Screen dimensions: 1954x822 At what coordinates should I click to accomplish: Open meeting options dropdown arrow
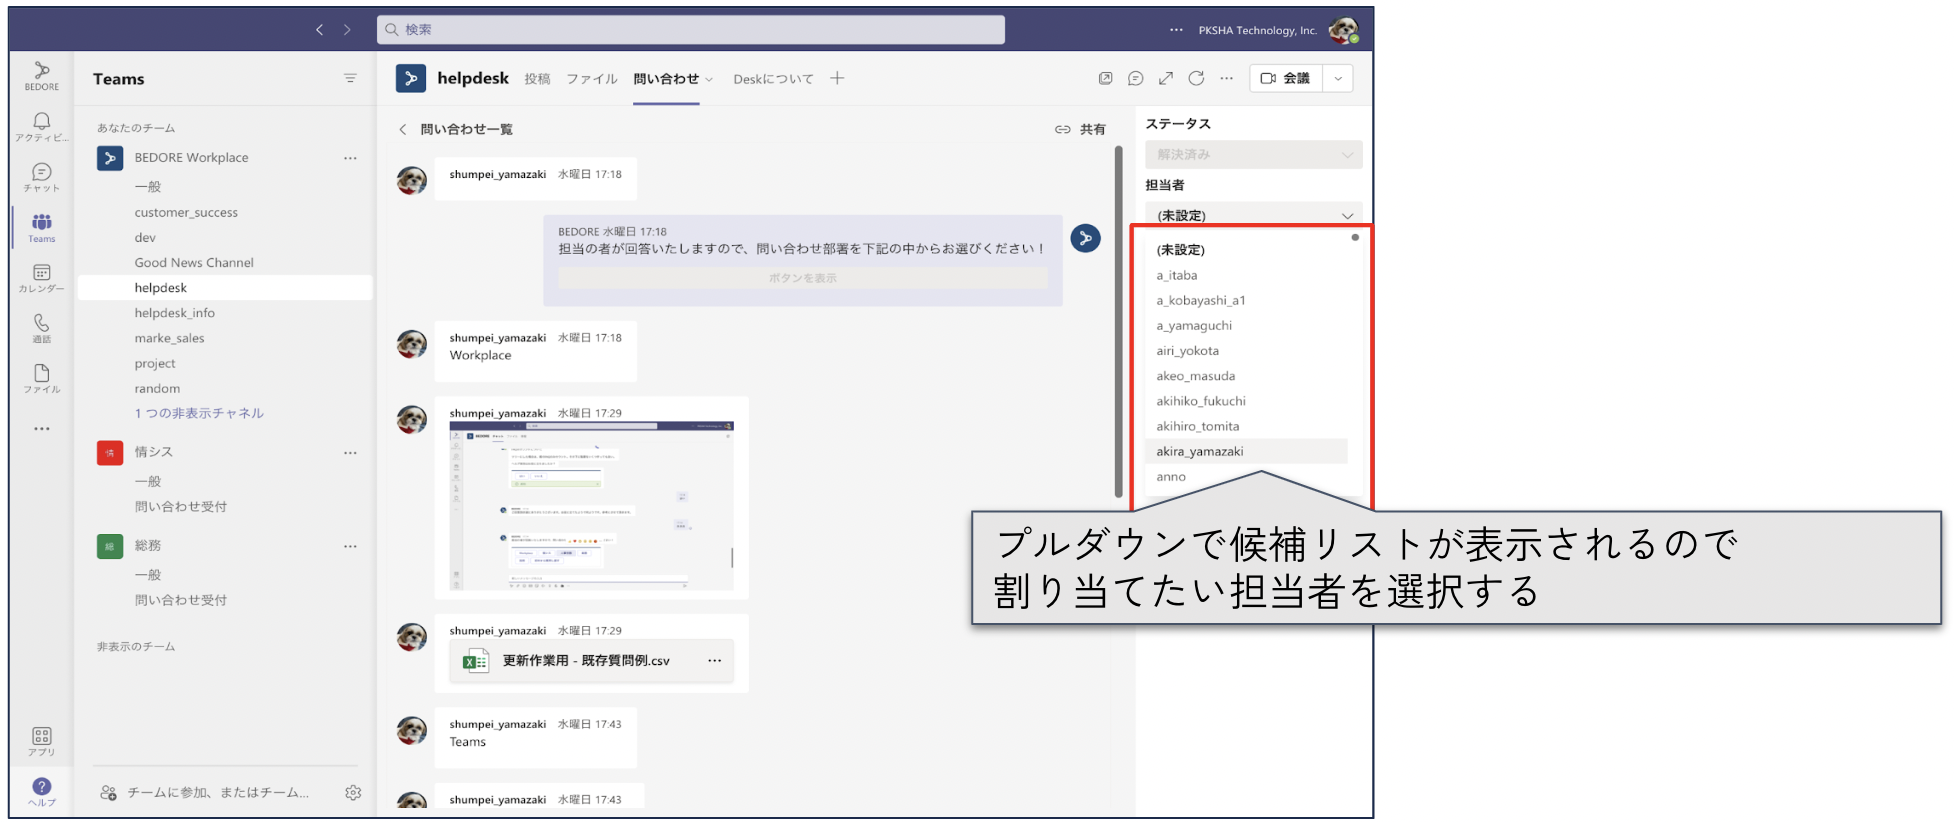pos(1338,78)
